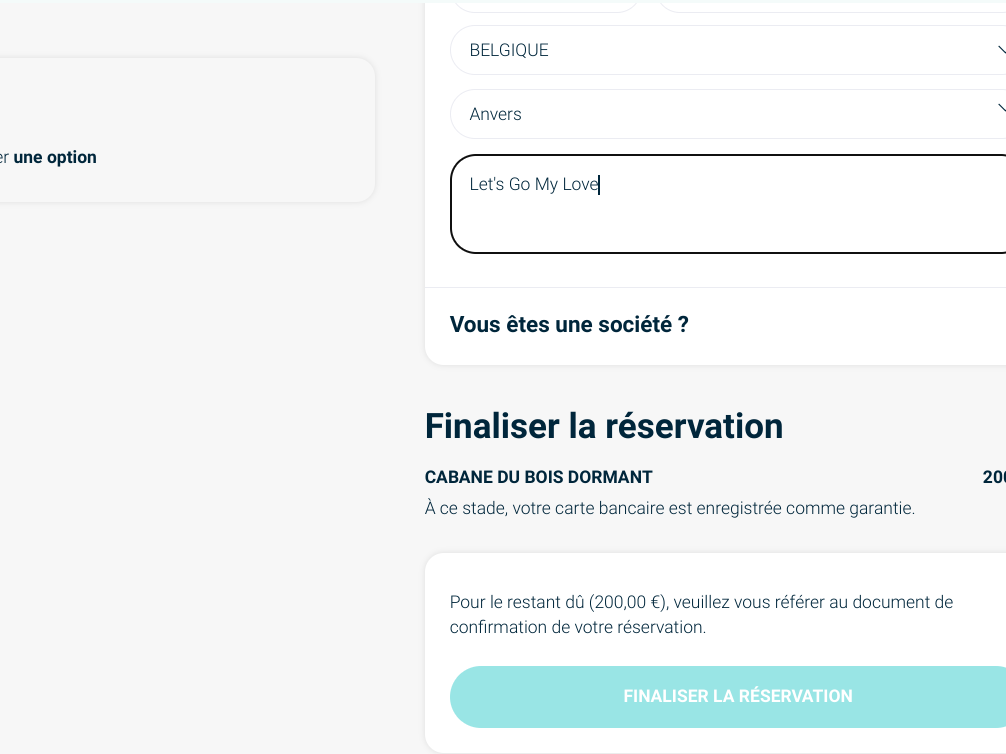Image resolution: width=1006 pixels, height=754 pixels.
Task: Click the word Anvers in the selector
Action: coord(495,114)
